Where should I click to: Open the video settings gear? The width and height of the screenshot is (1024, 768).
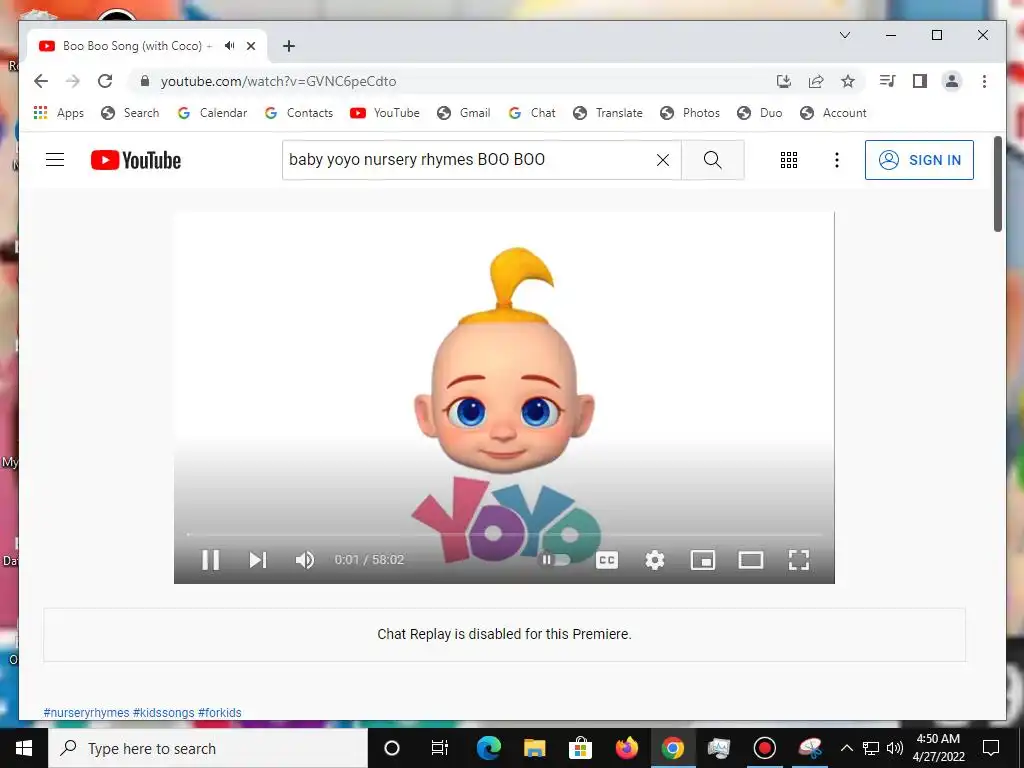(x=654, y=560)
